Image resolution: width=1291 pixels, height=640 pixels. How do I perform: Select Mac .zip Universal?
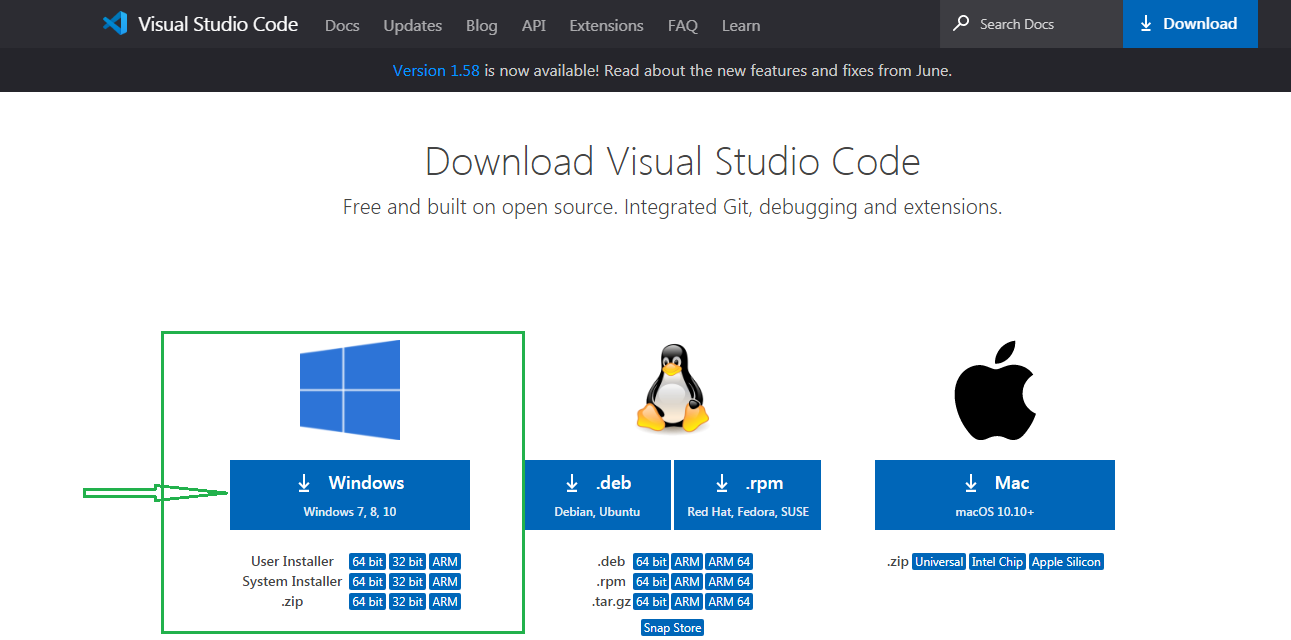pyautogui.click(x=939, y=562)
